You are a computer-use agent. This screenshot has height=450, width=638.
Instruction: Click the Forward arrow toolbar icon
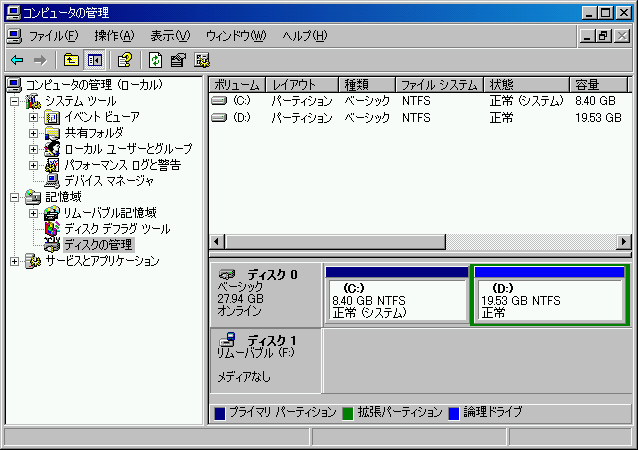tap(40, 61)
